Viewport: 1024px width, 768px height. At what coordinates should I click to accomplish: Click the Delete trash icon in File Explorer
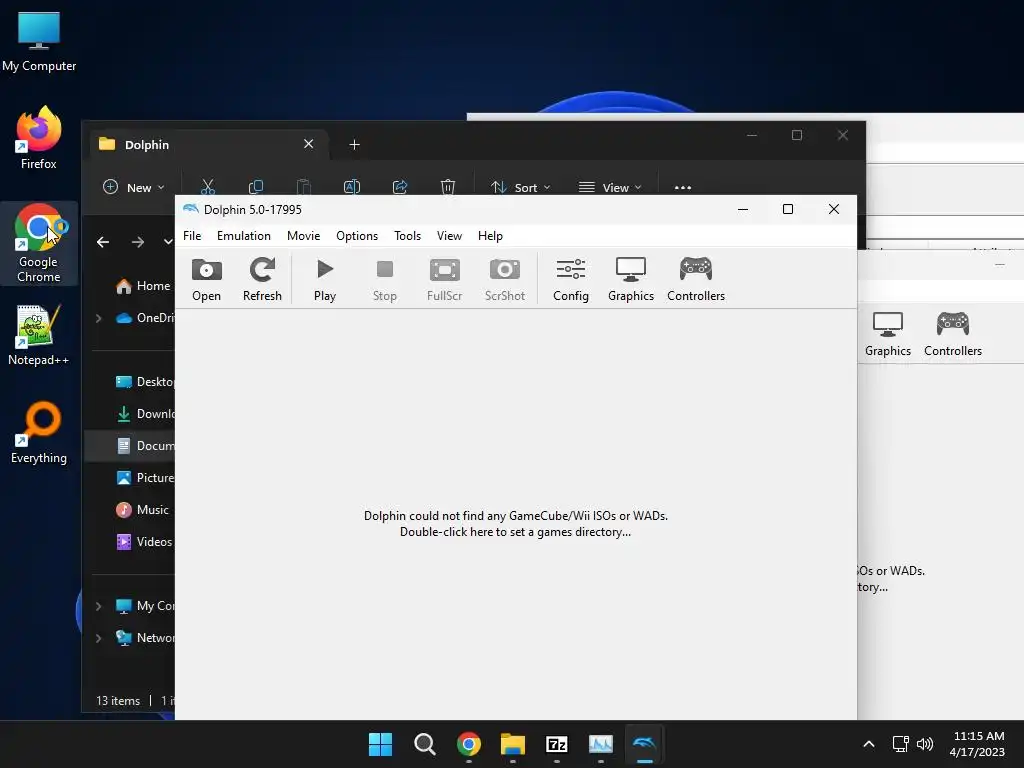[447, 187]
